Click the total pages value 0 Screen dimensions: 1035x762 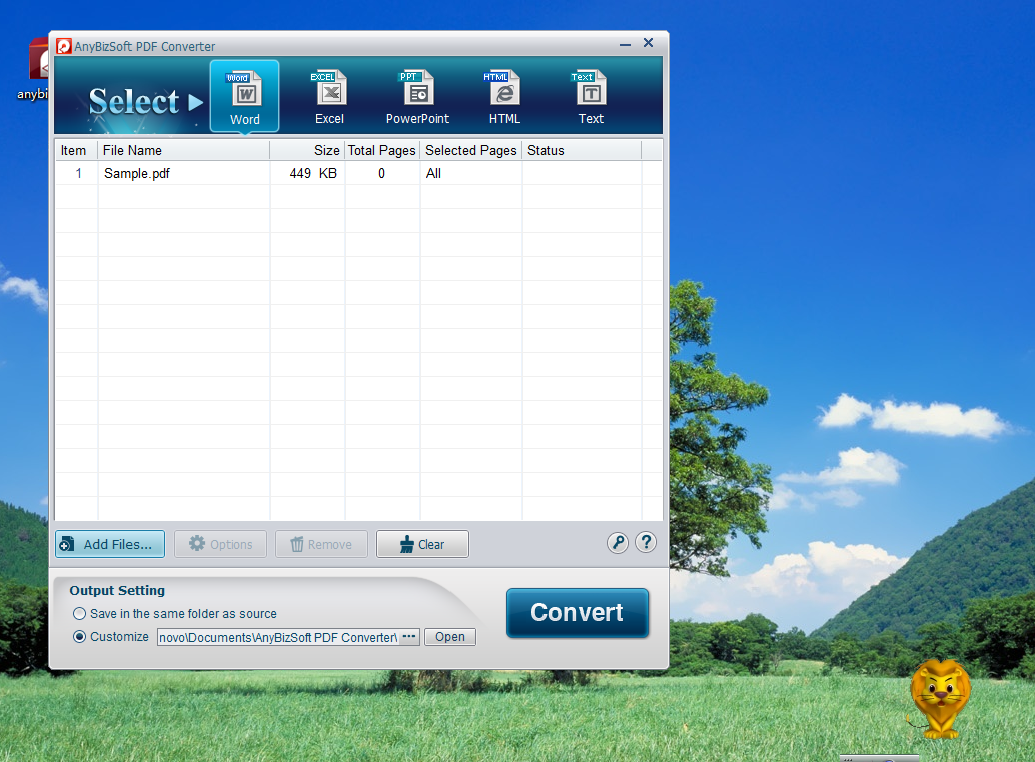click(x=382, y=174)
